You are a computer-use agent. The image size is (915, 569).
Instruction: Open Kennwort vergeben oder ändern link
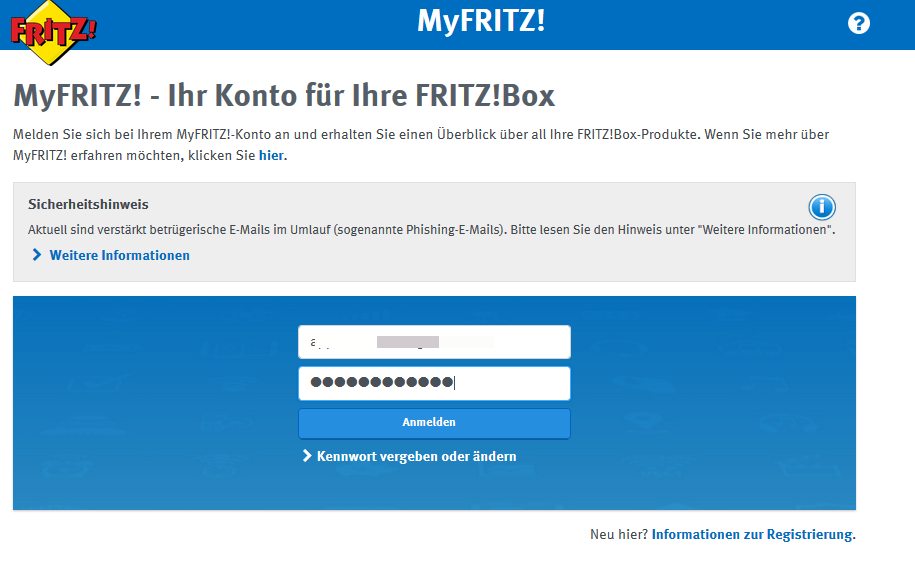click(416, 456)
